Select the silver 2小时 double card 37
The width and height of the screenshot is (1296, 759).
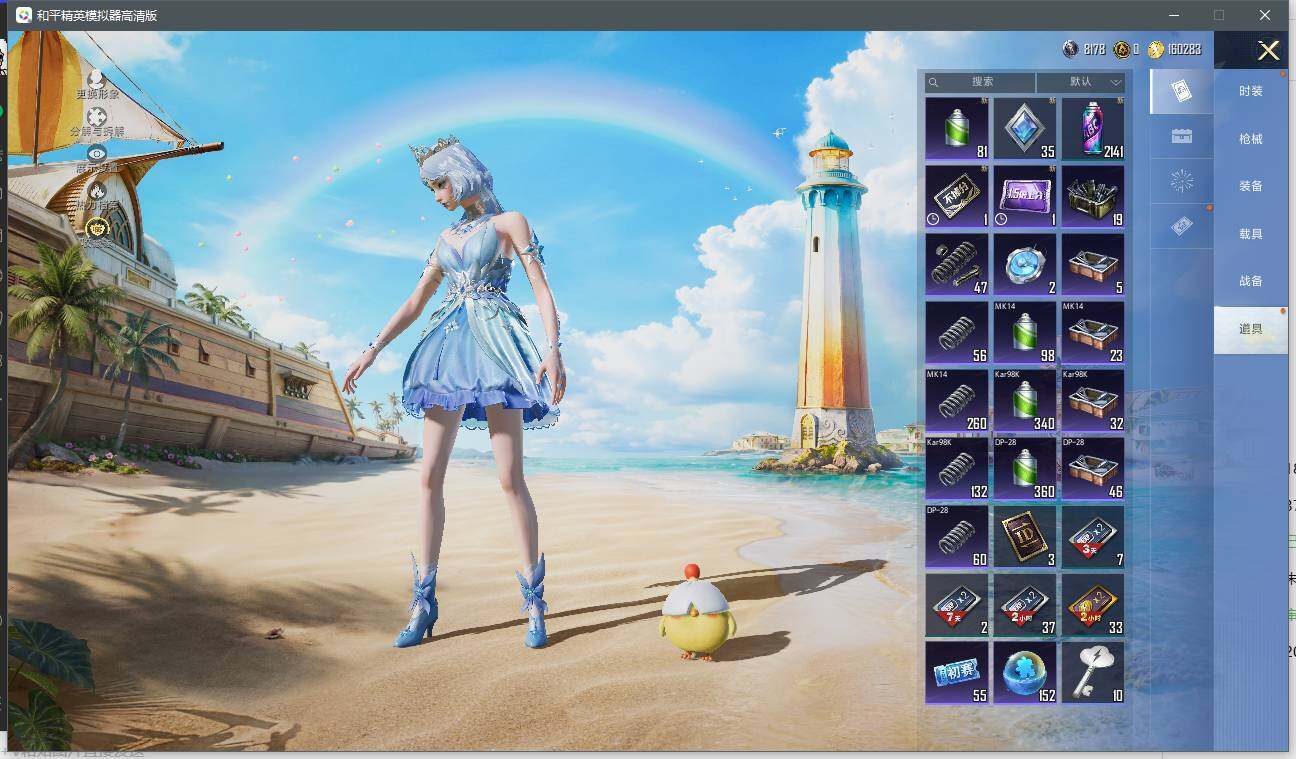click(x=1025, y=605)
